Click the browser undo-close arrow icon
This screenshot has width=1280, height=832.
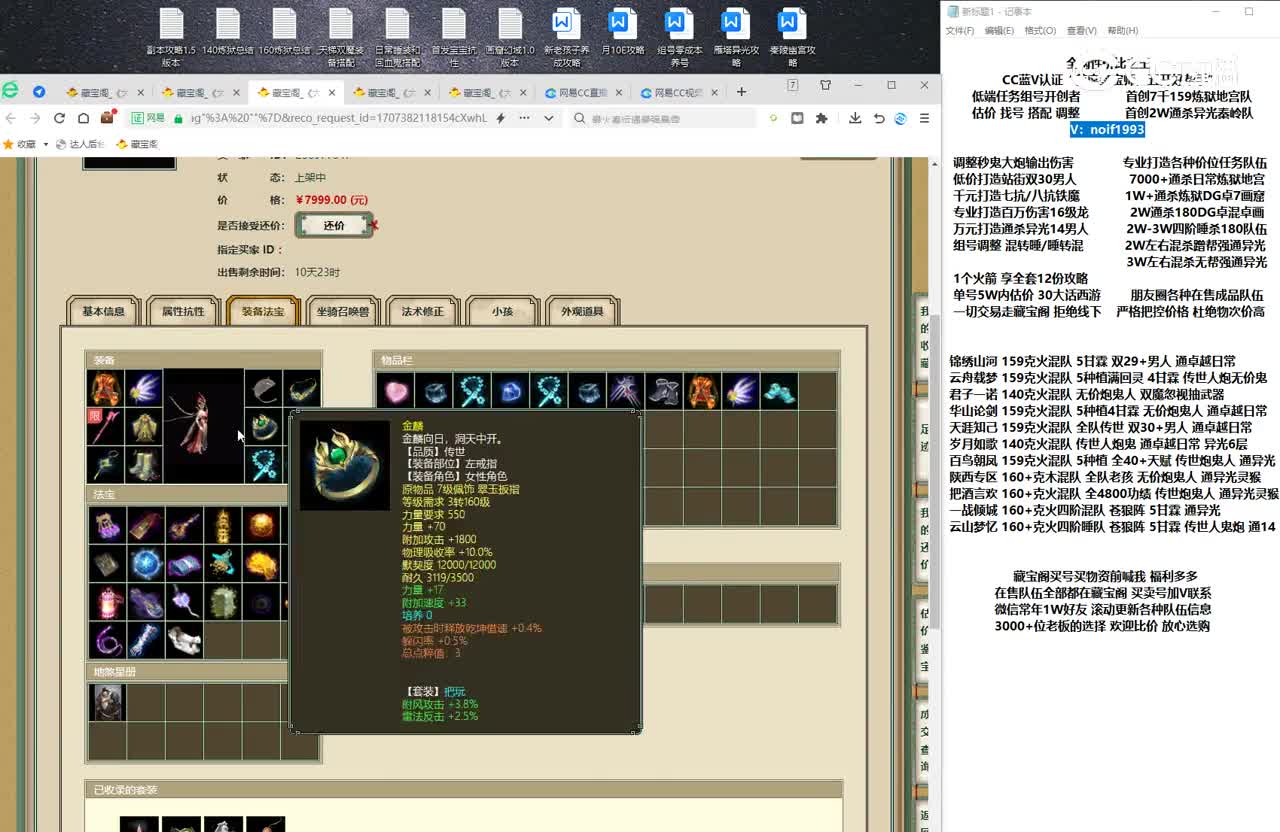point(878,118)
